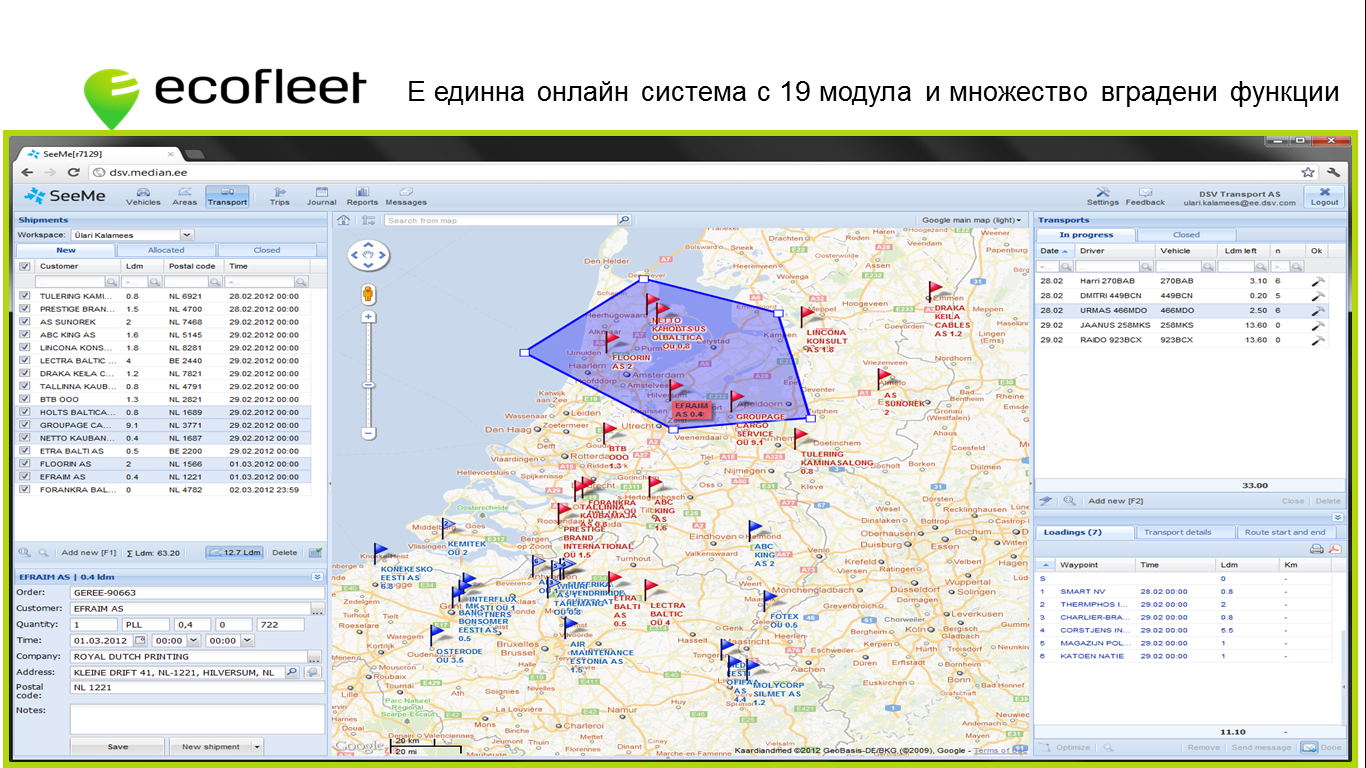Open the Trips view
The width and height of the screenshot is (1366, 768).
[279, 196]
